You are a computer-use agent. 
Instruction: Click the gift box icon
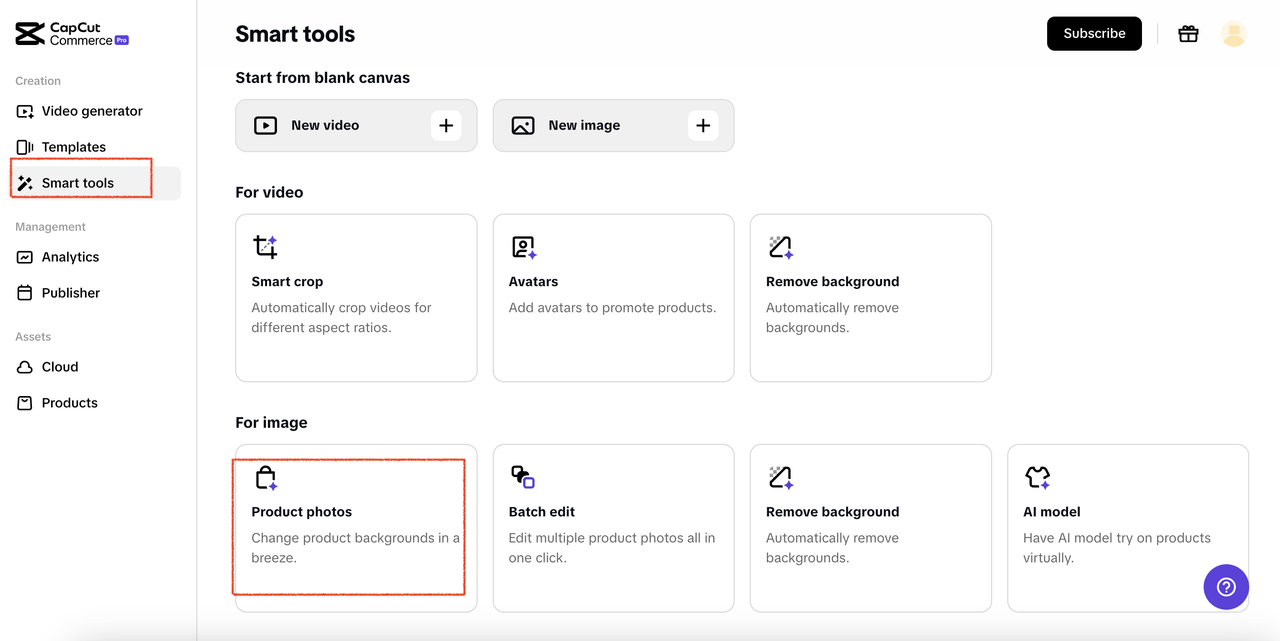(x=1188, y=34)
